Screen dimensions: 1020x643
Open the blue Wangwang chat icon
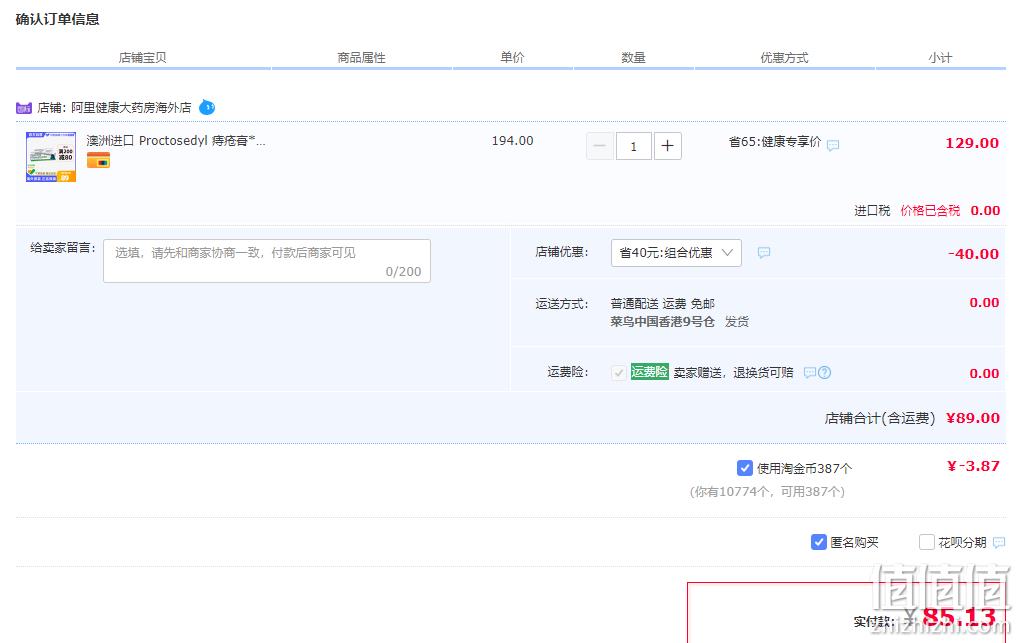pyautogui.click(x=207, y=107)
